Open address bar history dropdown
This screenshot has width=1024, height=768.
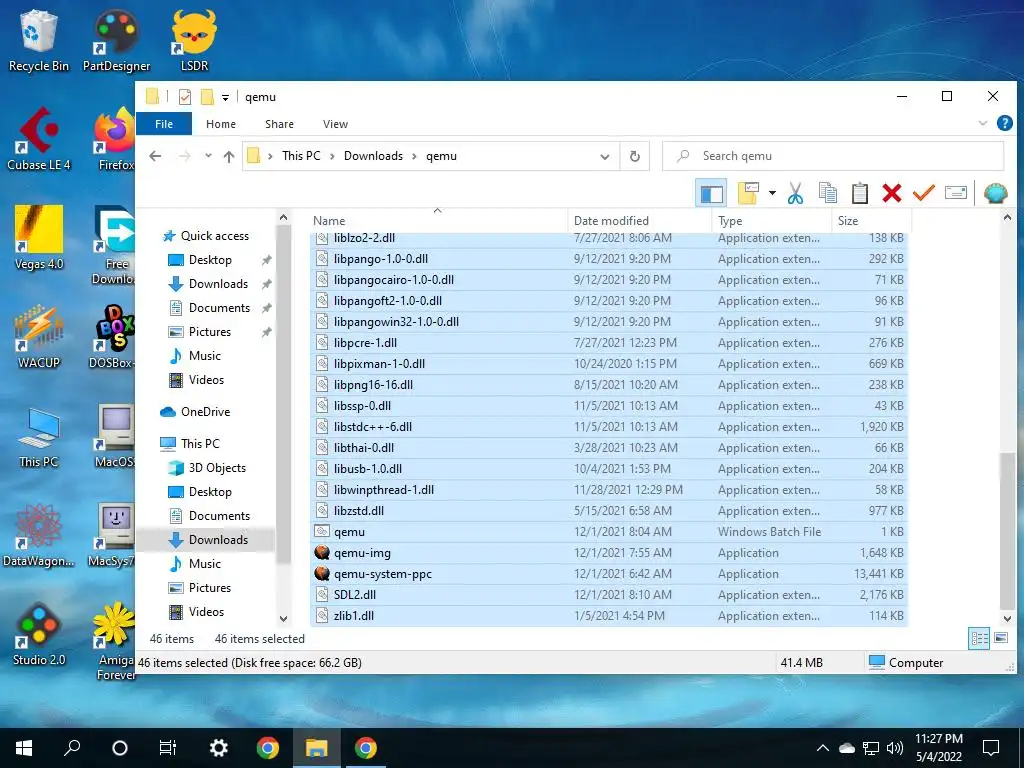(x=605, y=157)
